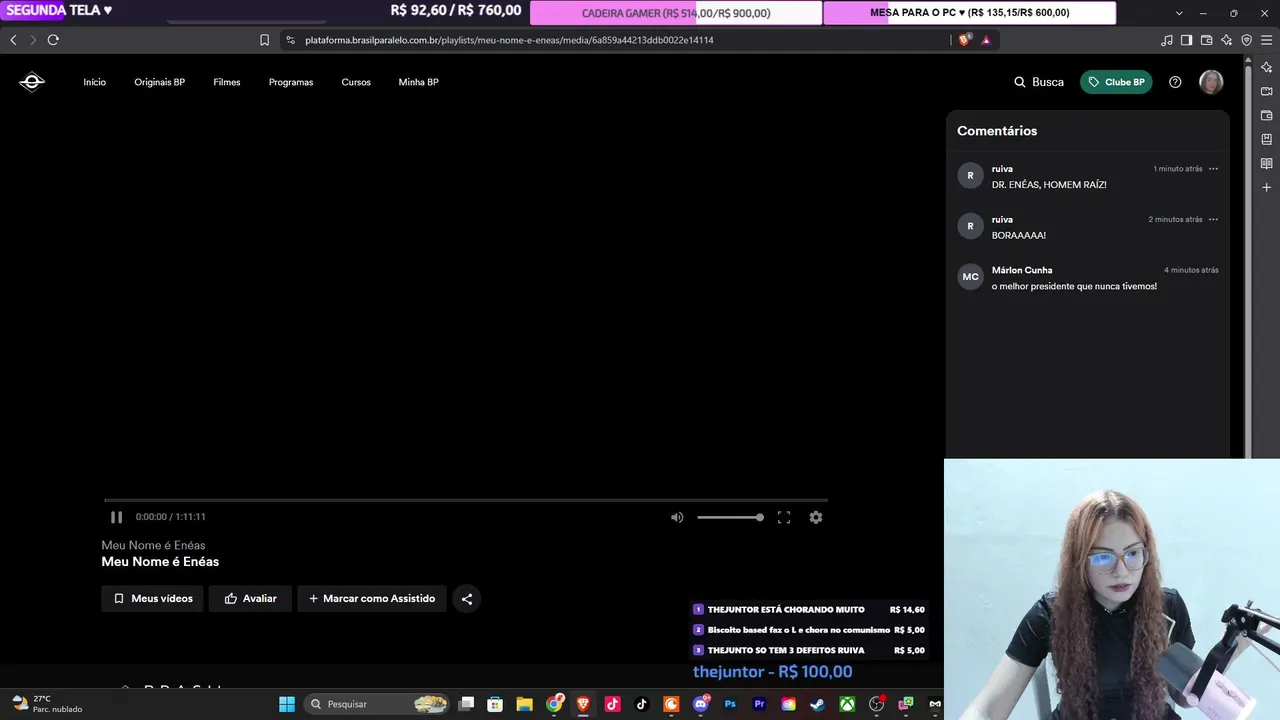Open Brave Shields lion icon
1280x720 pixels.
coord(964,40)
